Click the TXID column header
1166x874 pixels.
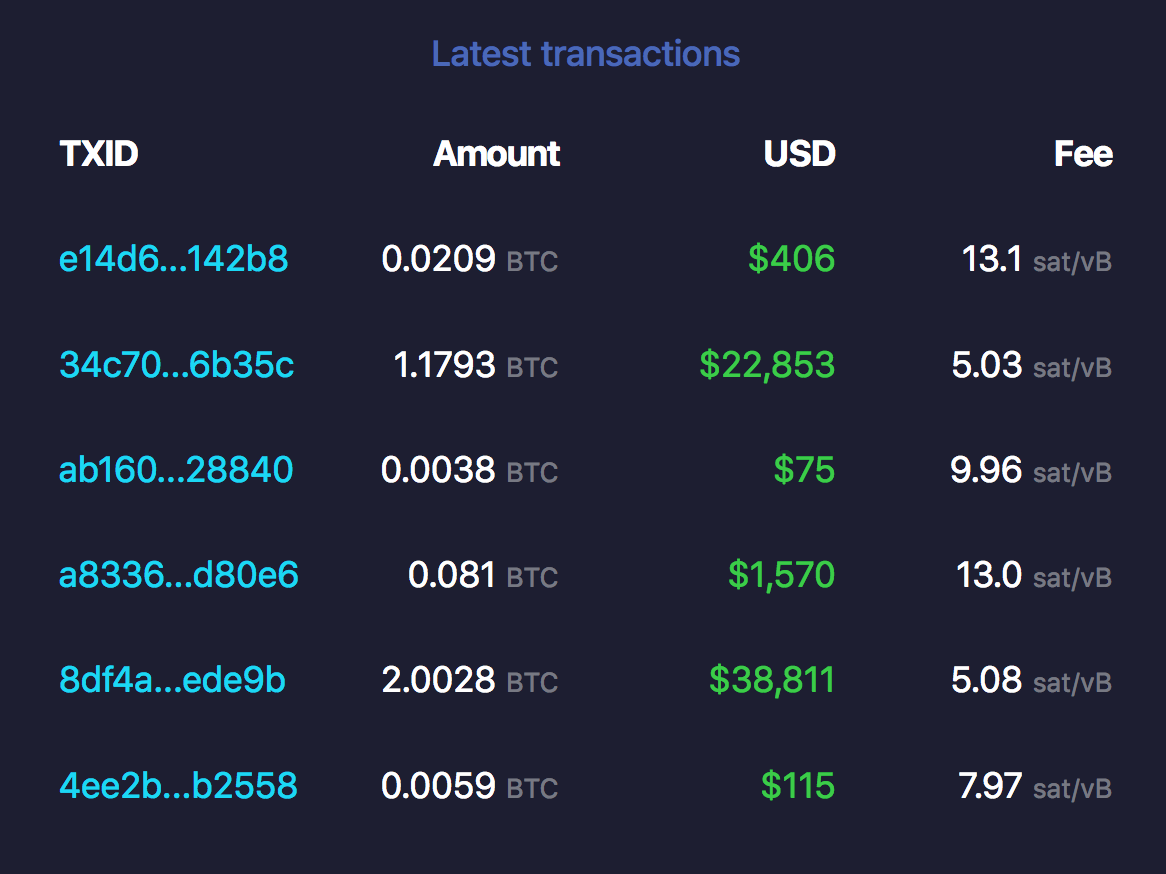click(99, 154)
